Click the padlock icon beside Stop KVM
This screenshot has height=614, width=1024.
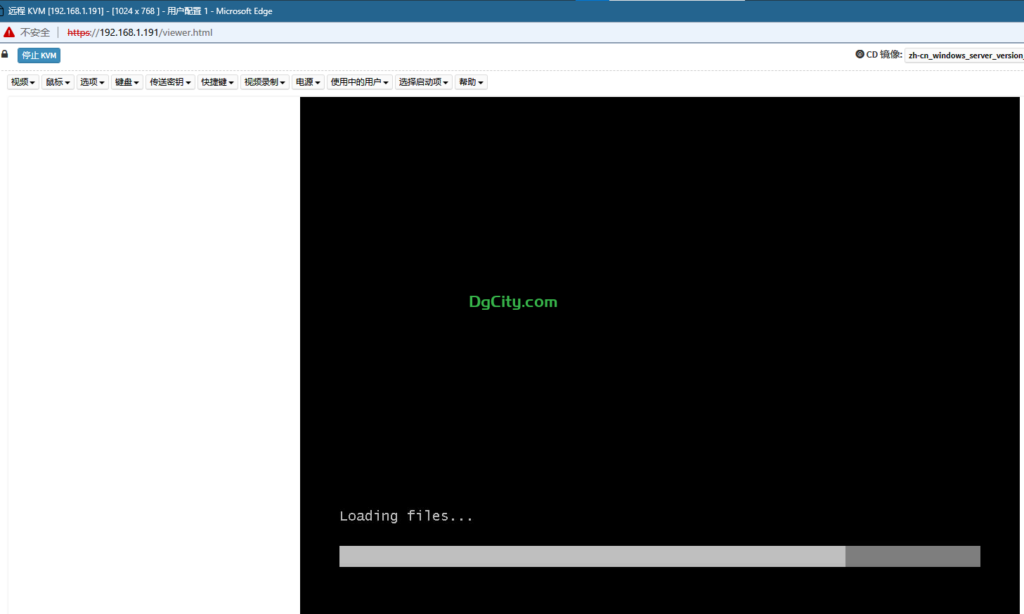pos(5,54)
